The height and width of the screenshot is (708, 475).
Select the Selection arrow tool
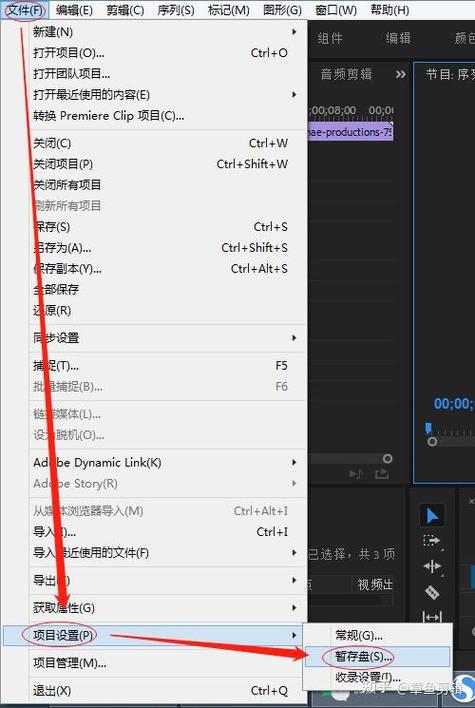pos(432,515)
